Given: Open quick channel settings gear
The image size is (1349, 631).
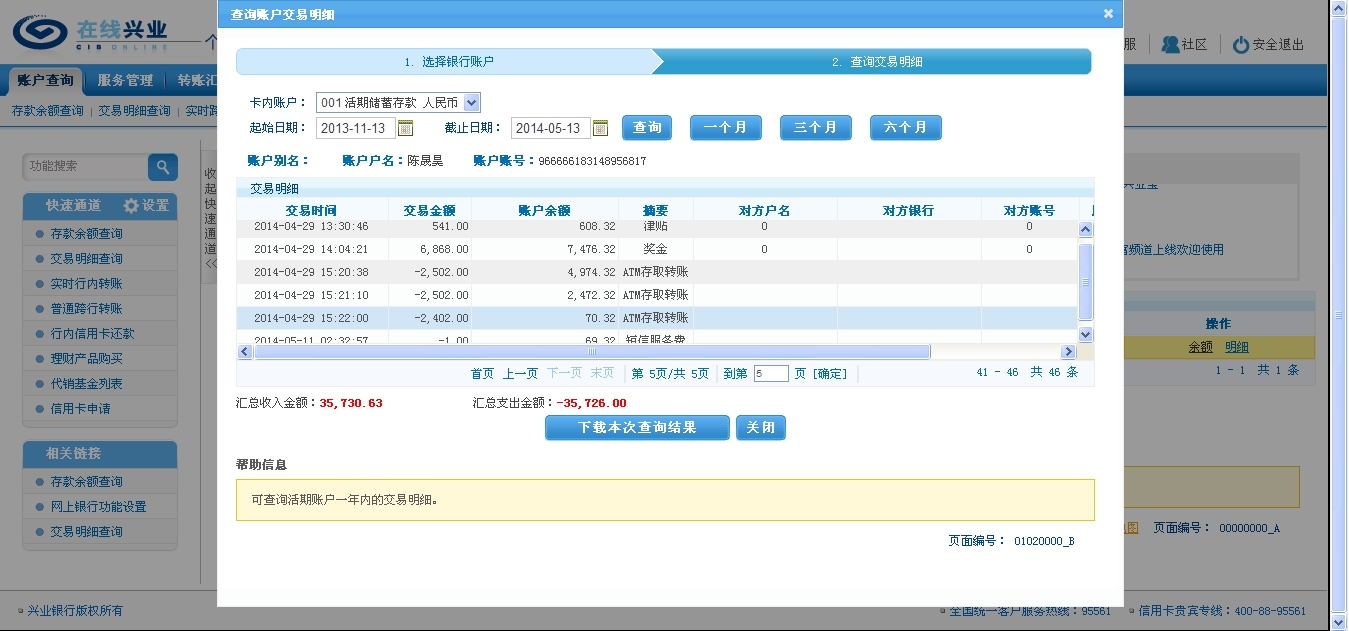Looking at the screenshot, I should click(x=132, y=206).
